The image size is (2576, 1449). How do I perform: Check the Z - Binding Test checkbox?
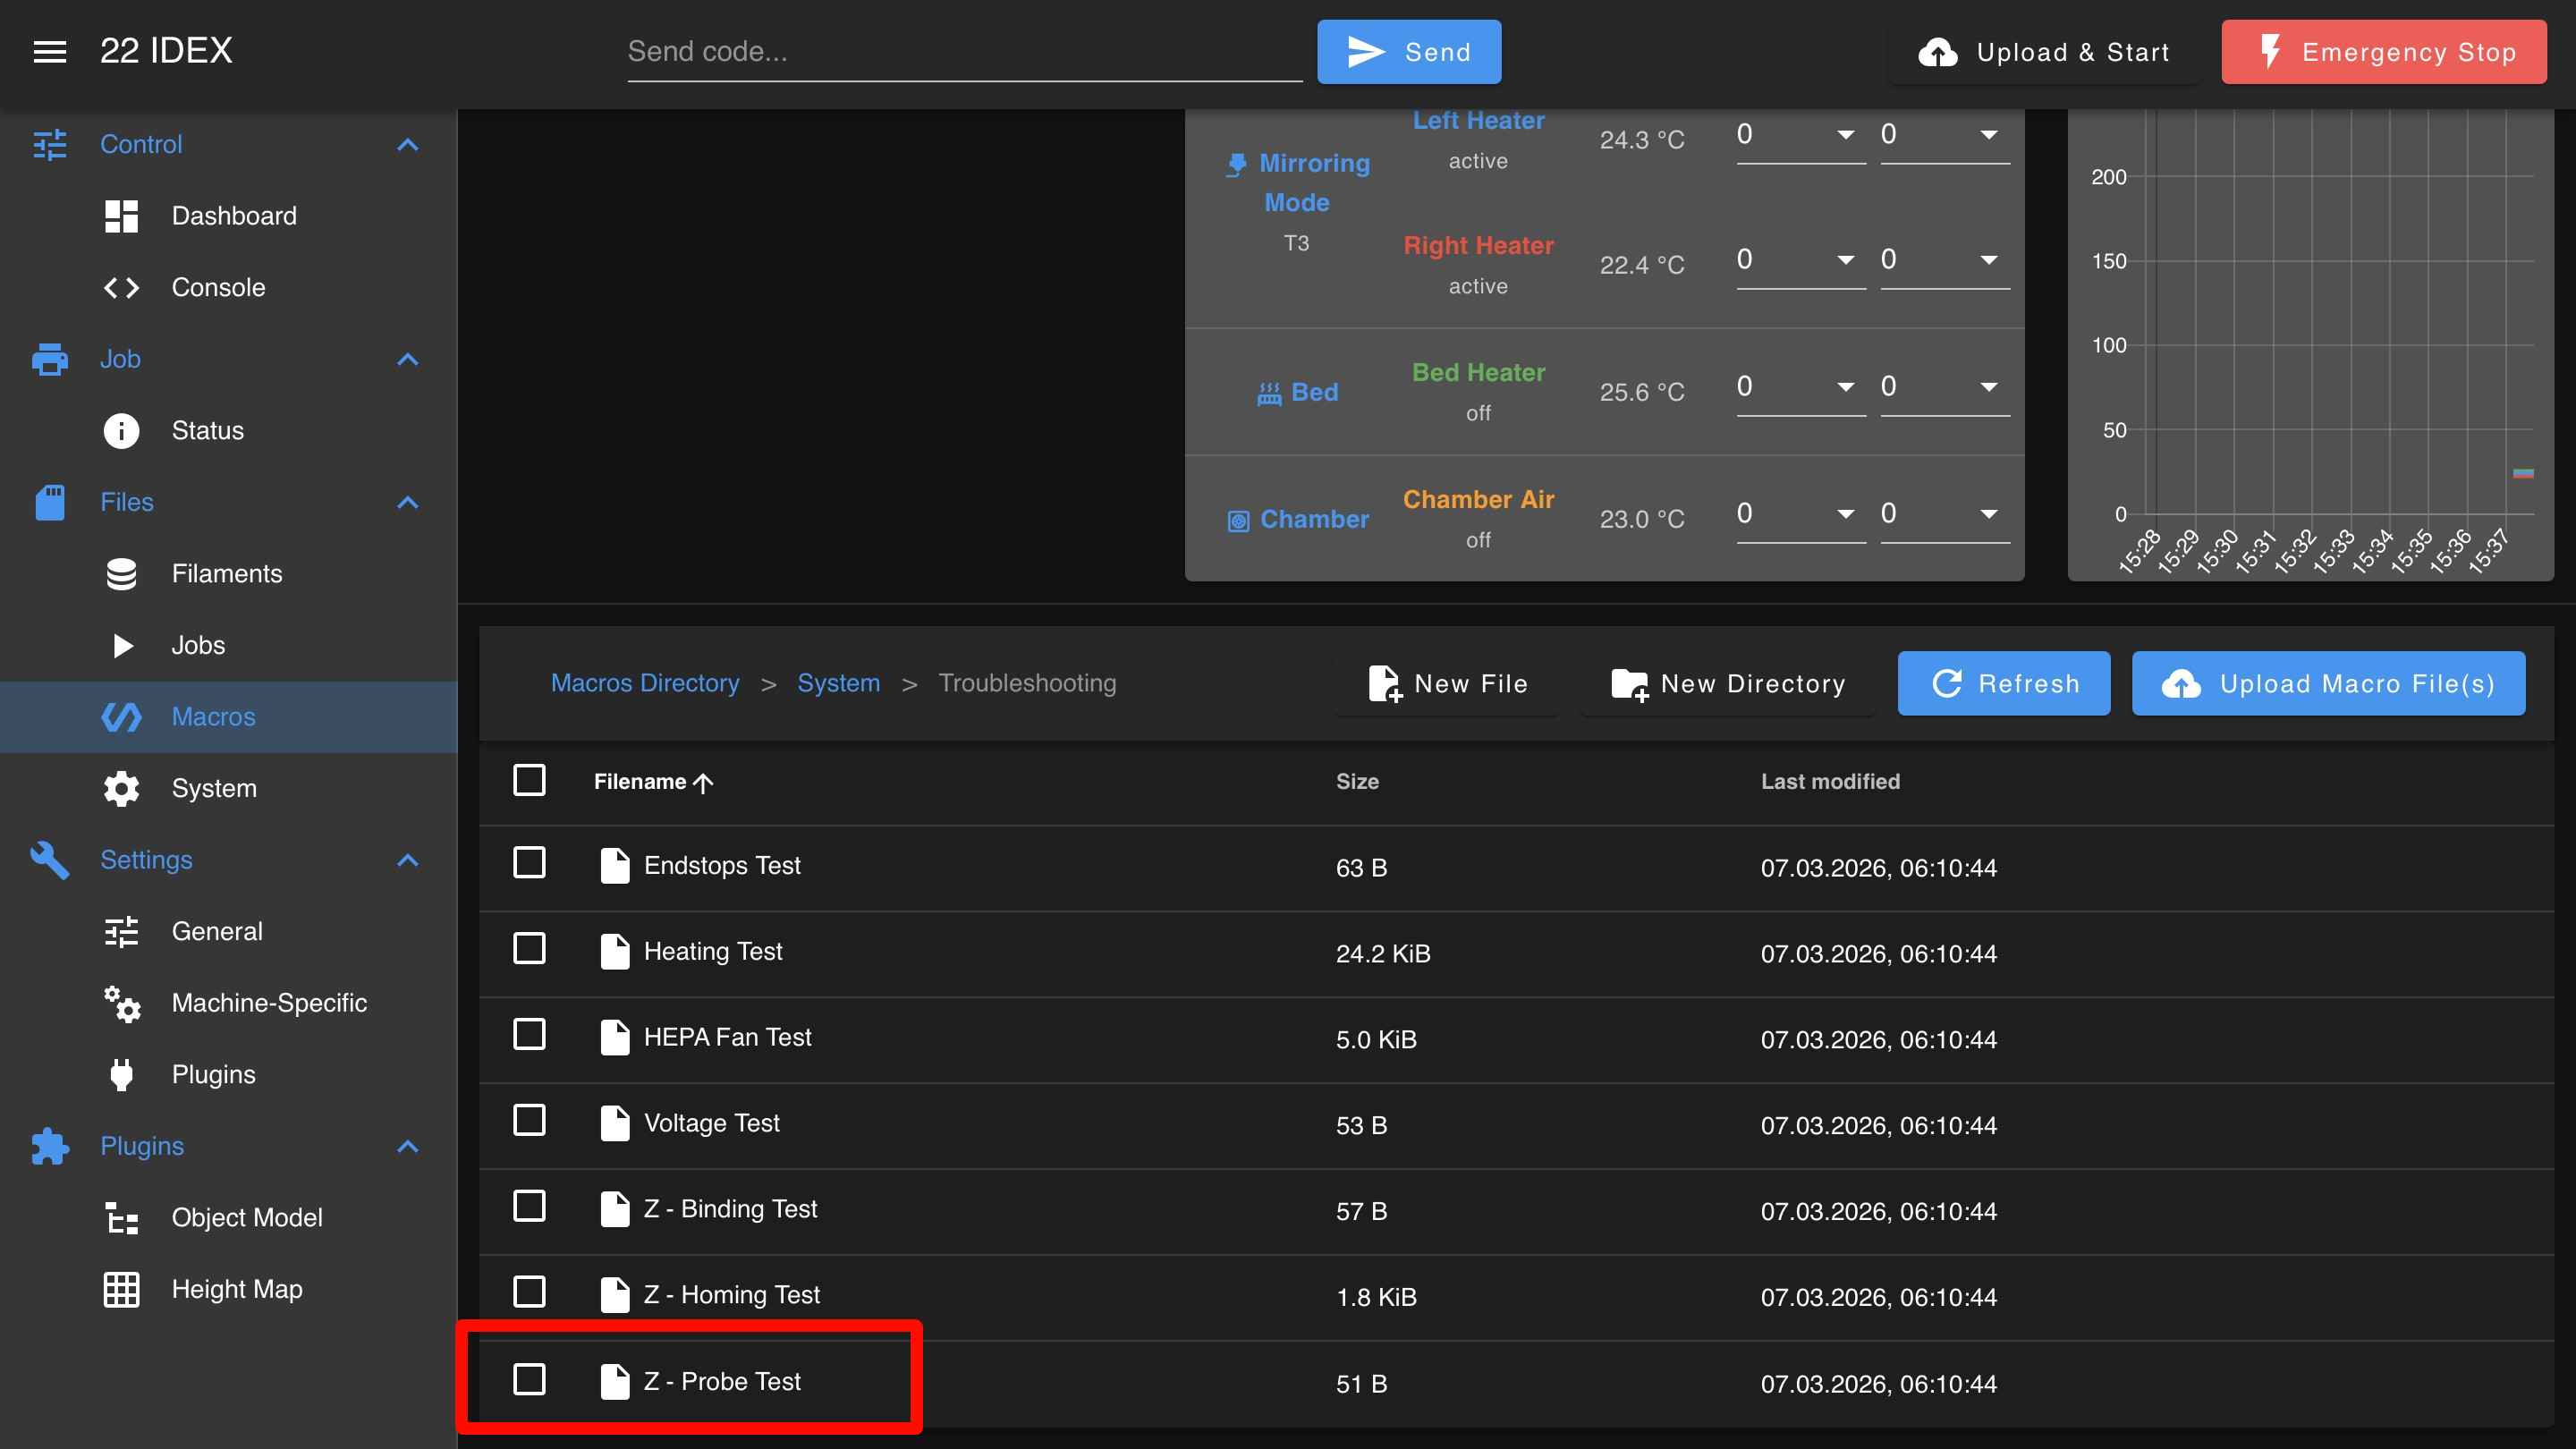[529, 1207]
